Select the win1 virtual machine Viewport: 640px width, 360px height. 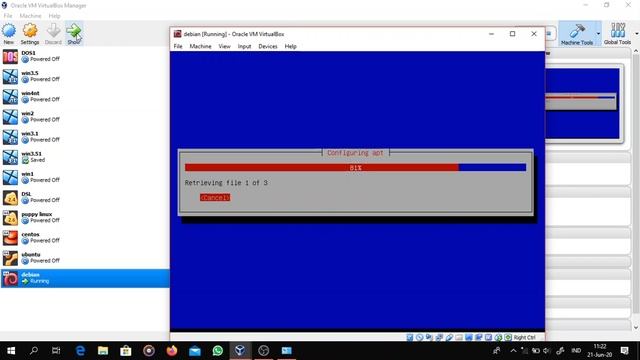(85, 177)
